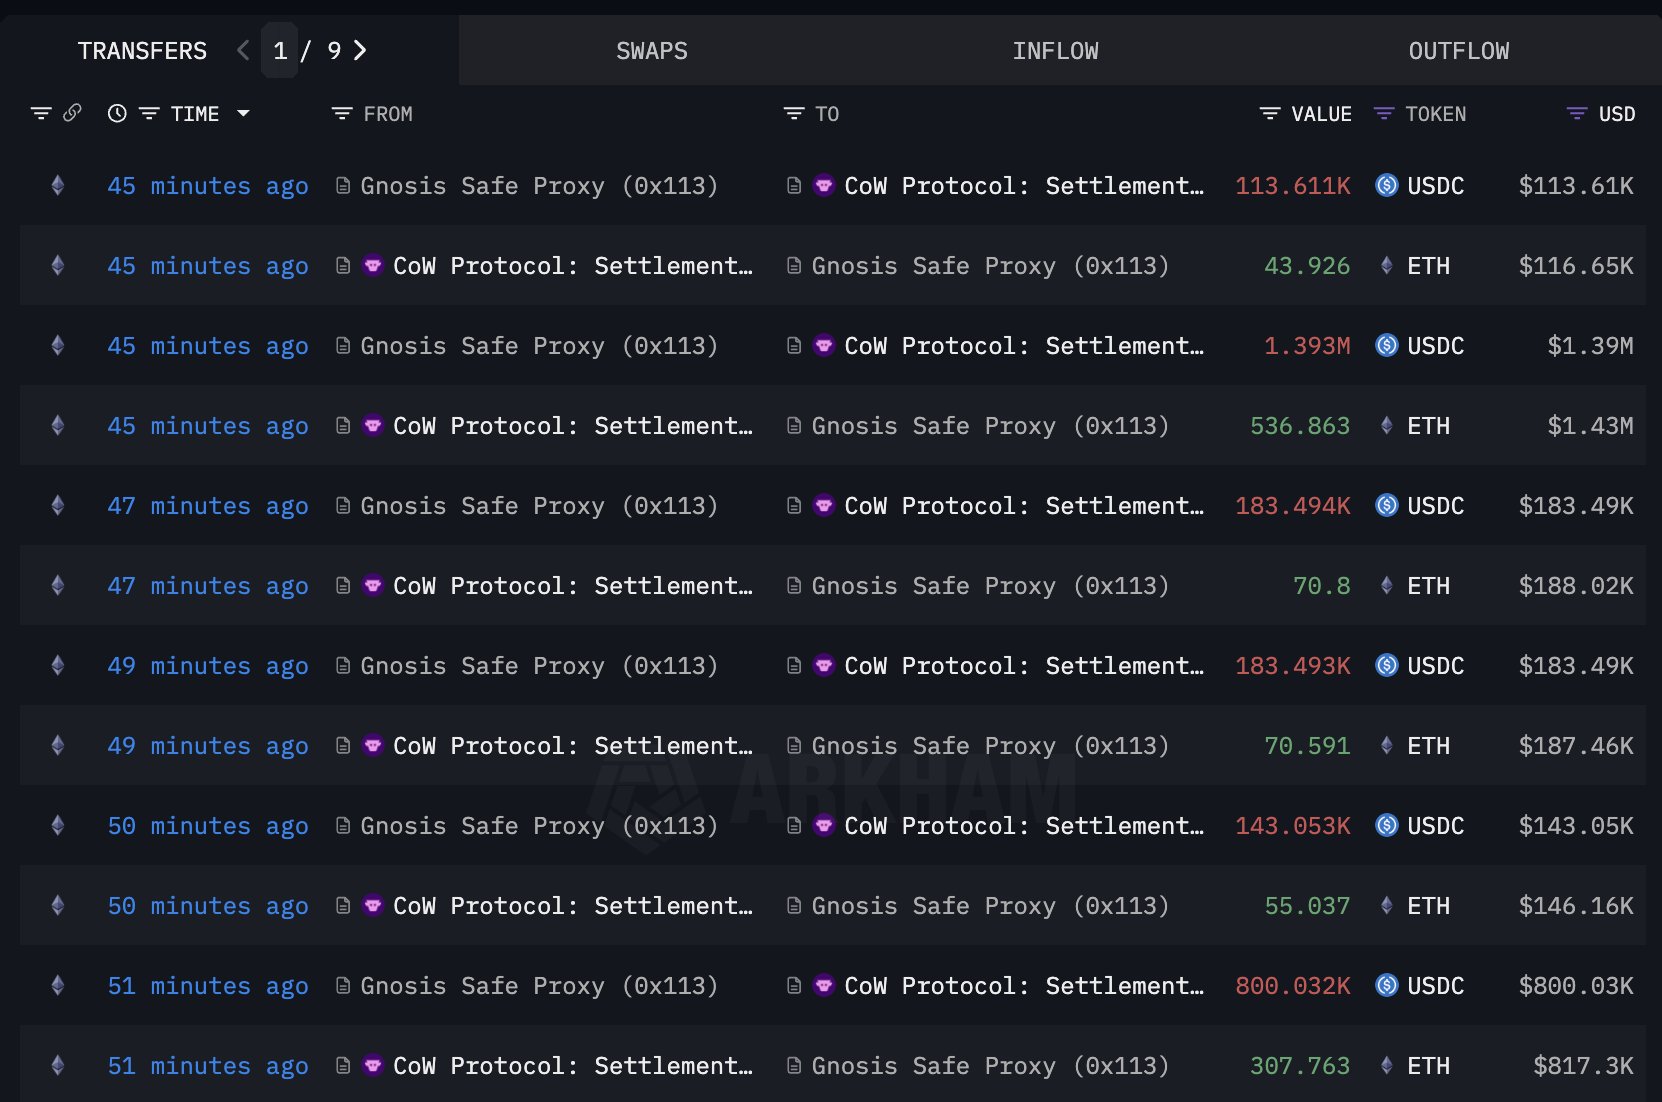Open the first '45 minutes ago' transaction link
Image resolution: width=1662 pixels, height=1102 pixels.
pos(208,186)
